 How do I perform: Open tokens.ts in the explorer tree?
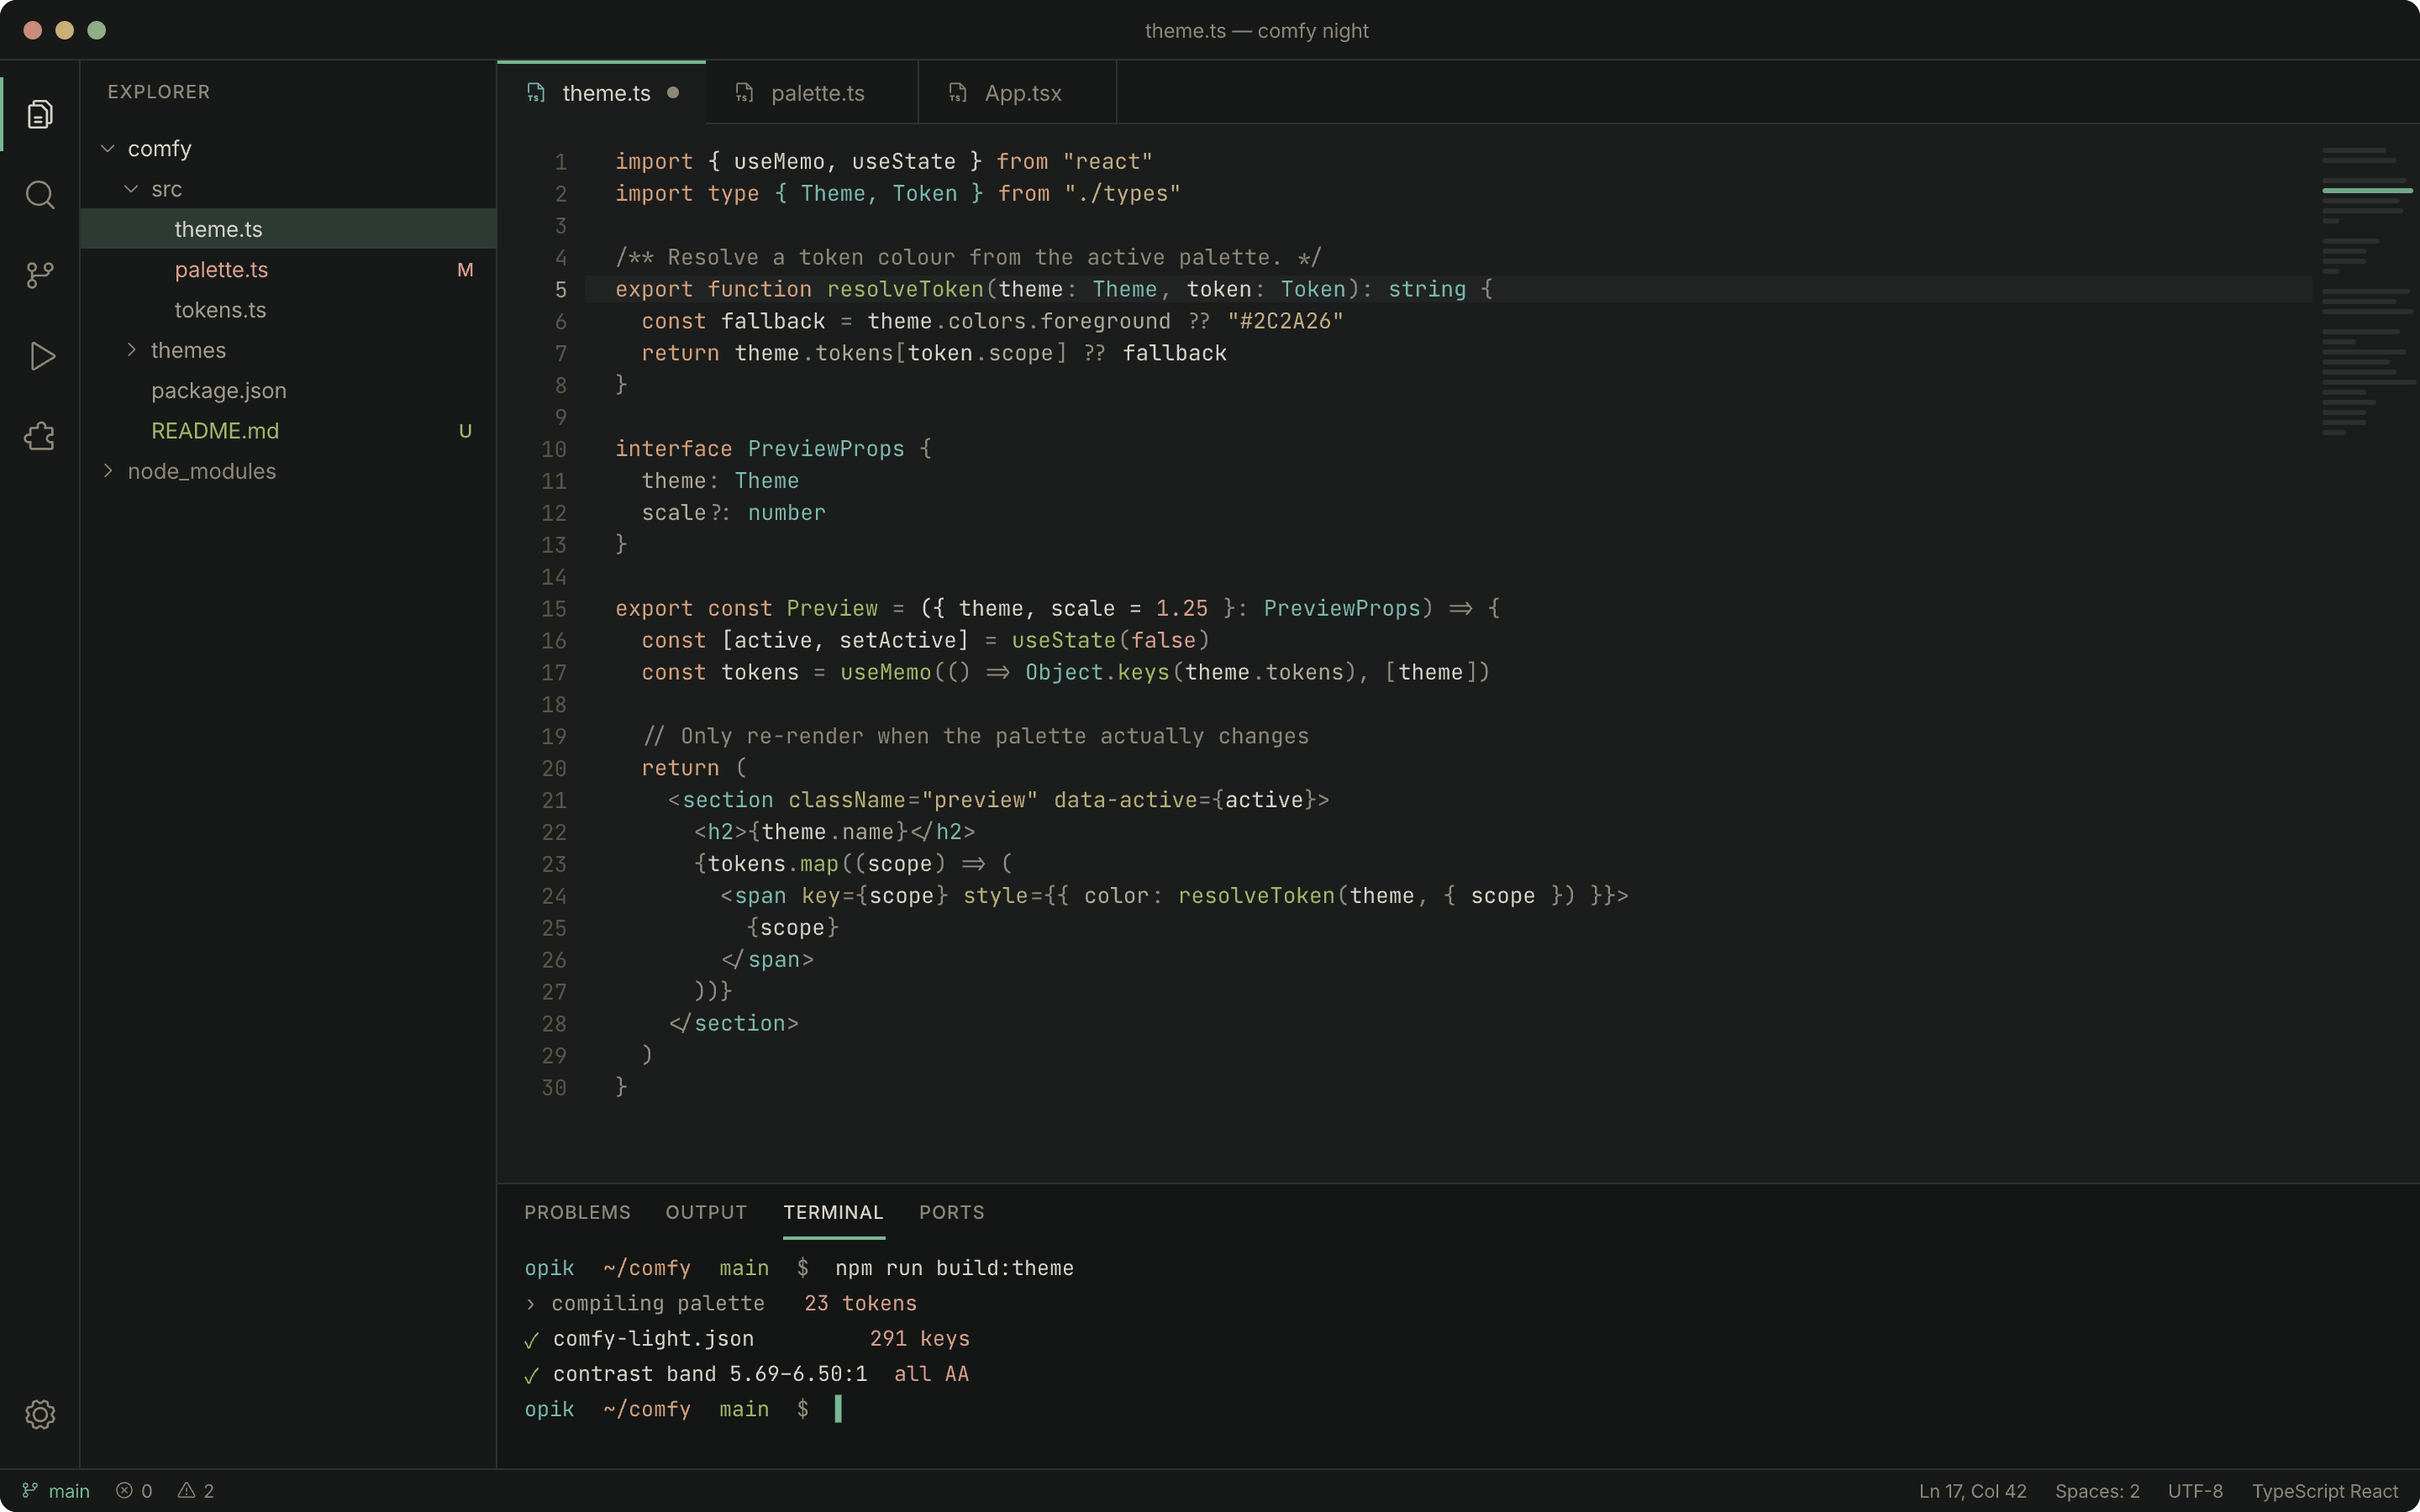(x=288, y=310)
